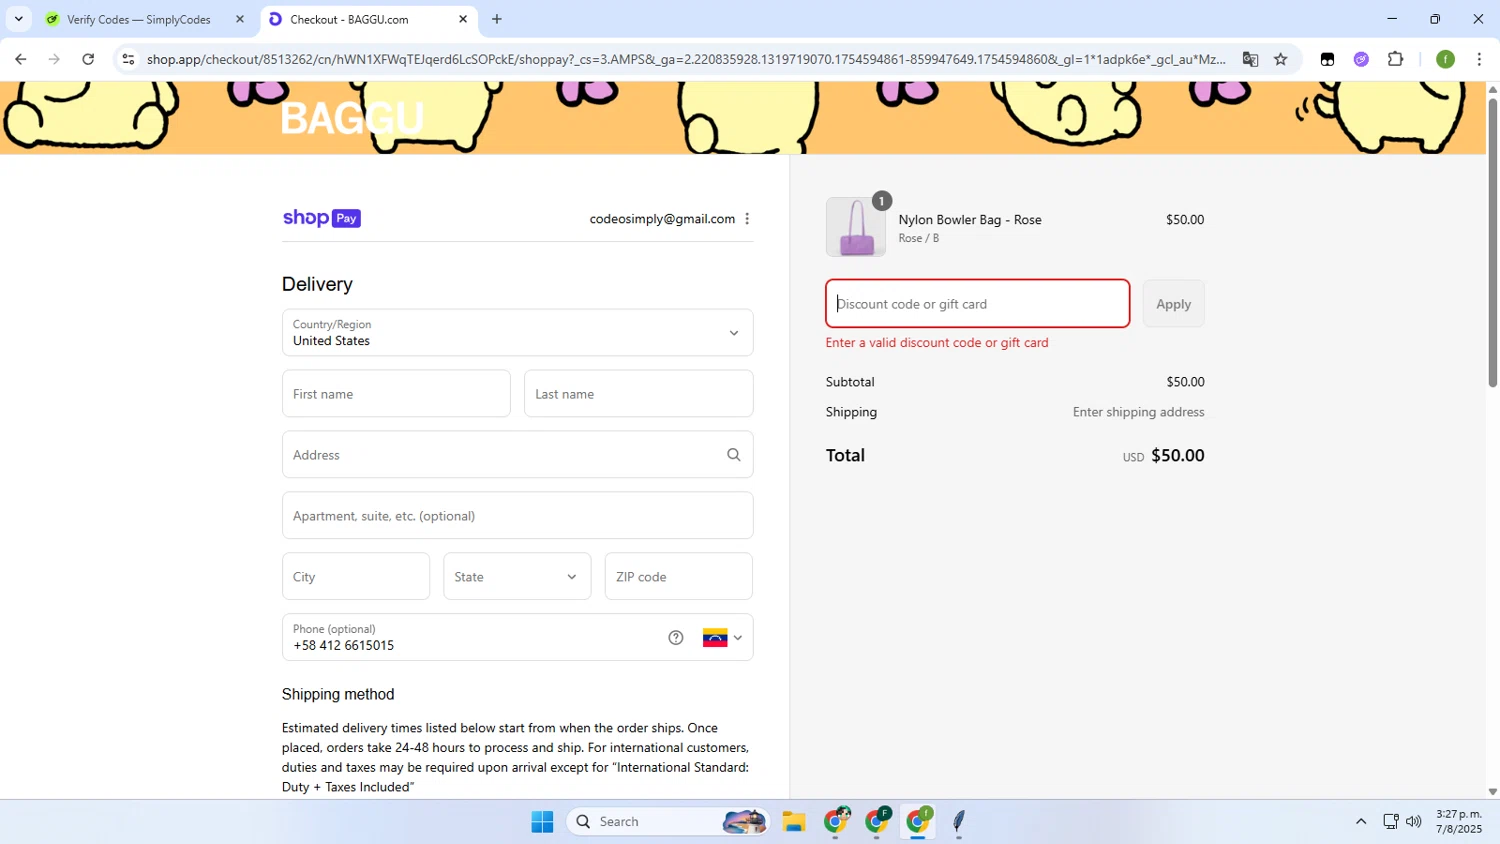Screen dimensions: 1500x844
Task: Click the Shop Pay logo
Action: 321,218
